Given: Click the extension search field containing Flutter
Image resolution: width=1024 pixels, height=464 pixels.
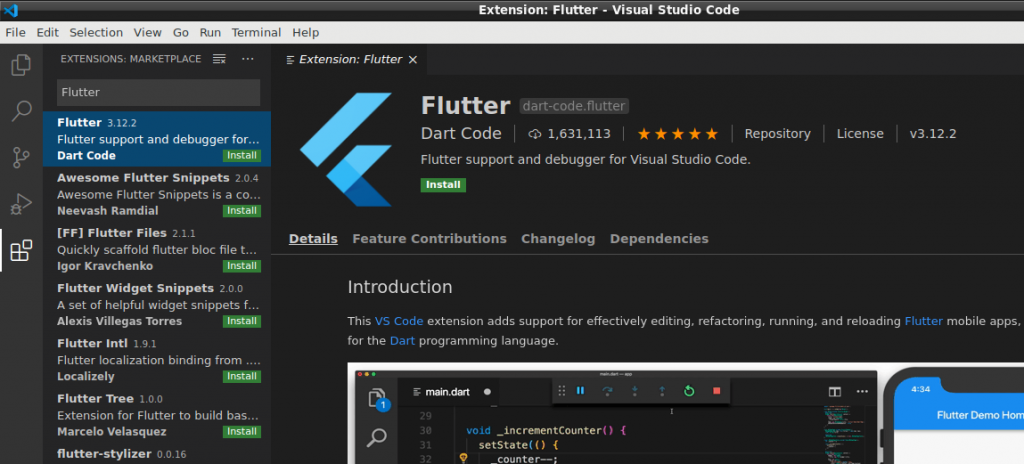Looking at the screenshot, I should 159,92.
